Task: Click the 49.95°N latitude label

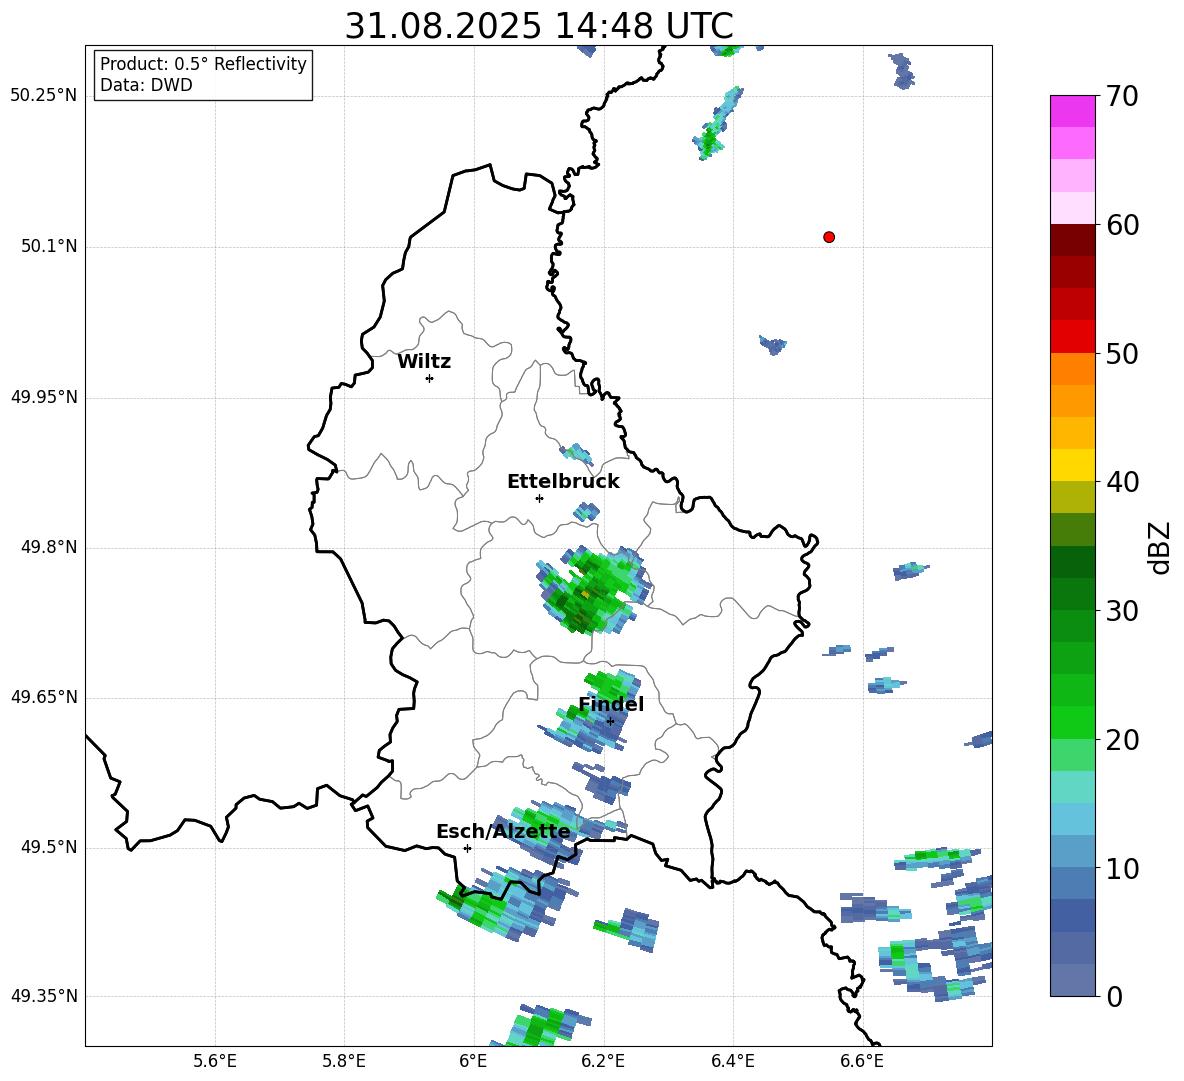Action: tap(44, 397)
